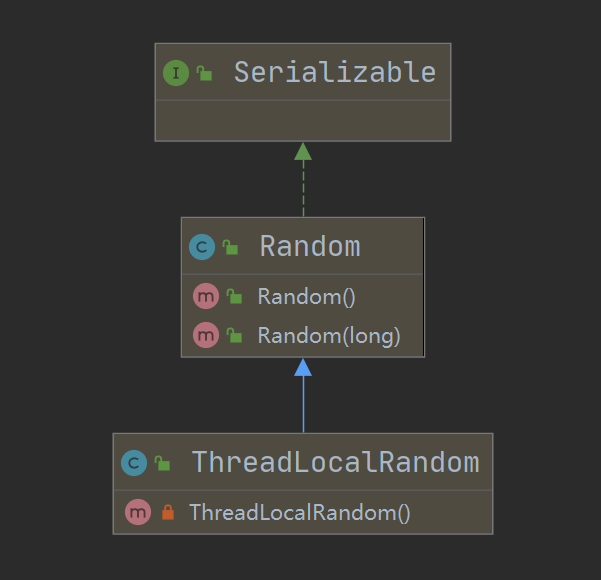Click the Random(long) method icon

(206, 335)
